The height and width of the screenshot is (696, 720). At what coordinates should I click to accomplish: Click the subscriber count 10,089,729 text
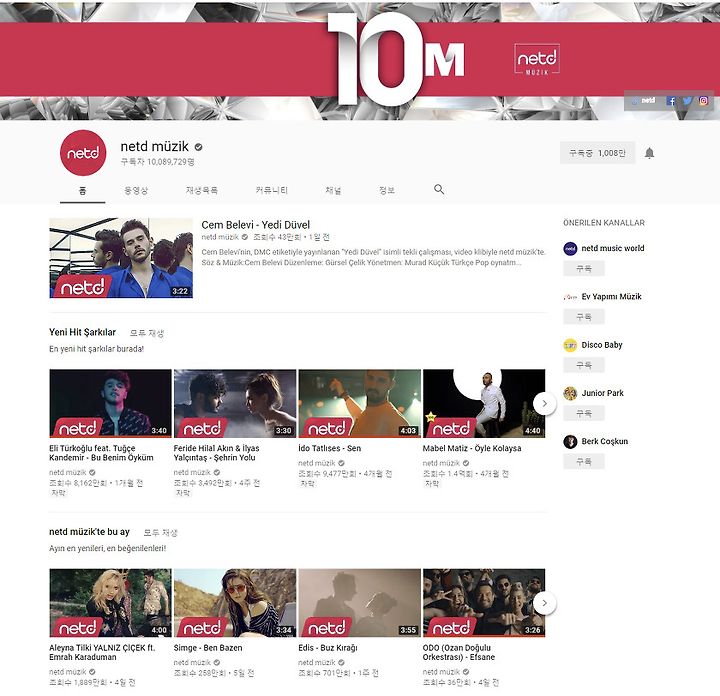(x=158, y=162)
